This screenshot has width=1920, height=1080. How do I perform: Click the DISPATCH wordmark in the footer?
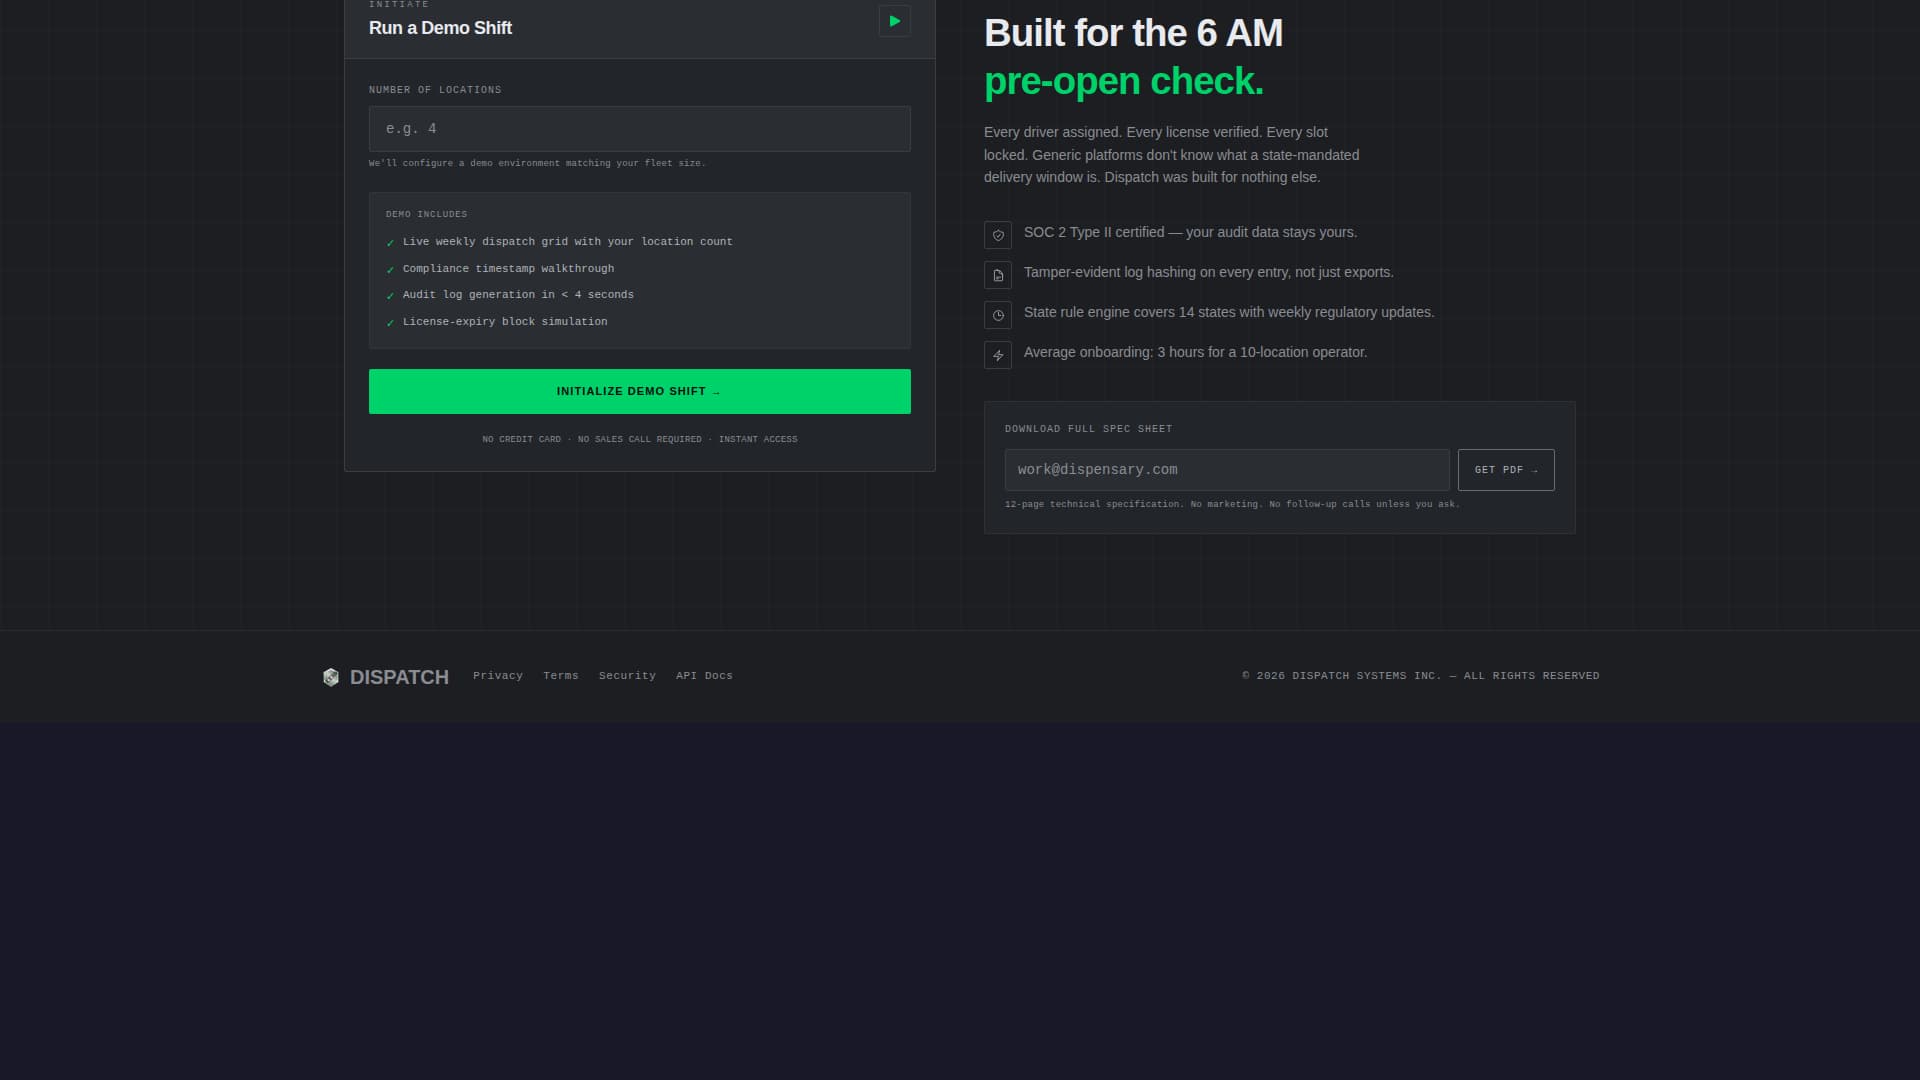coord(399,677)
